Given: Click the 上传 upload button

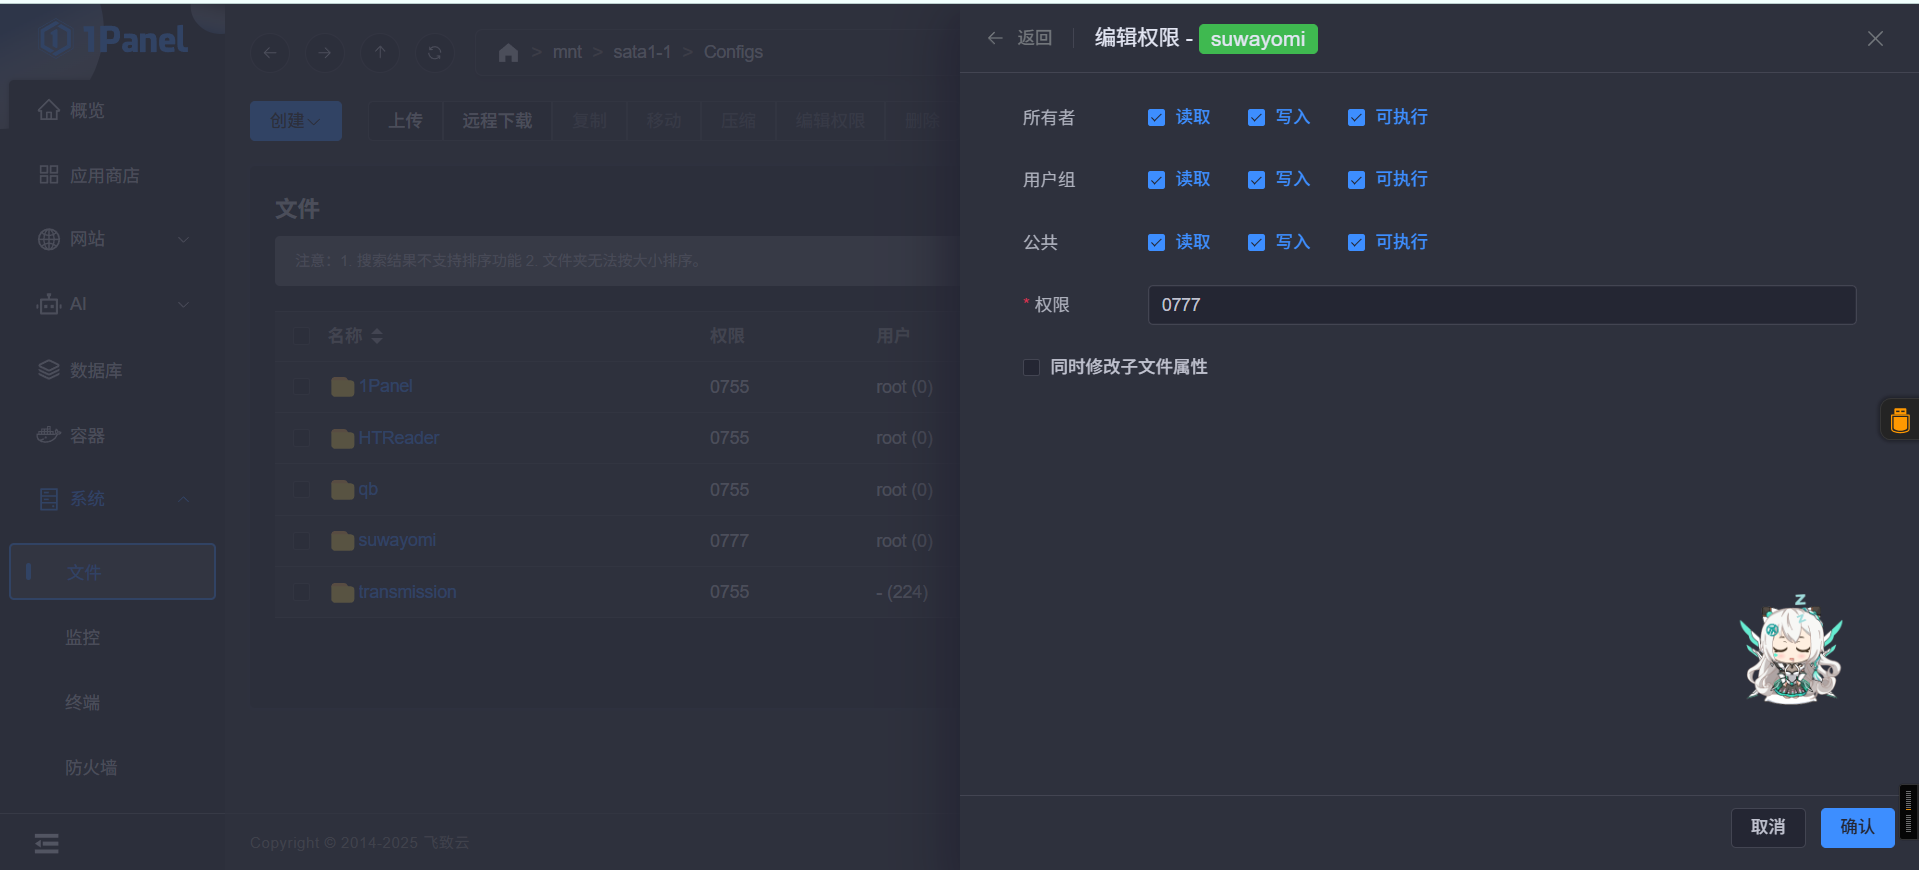Looking at the screenshot, I should (405, 121).
